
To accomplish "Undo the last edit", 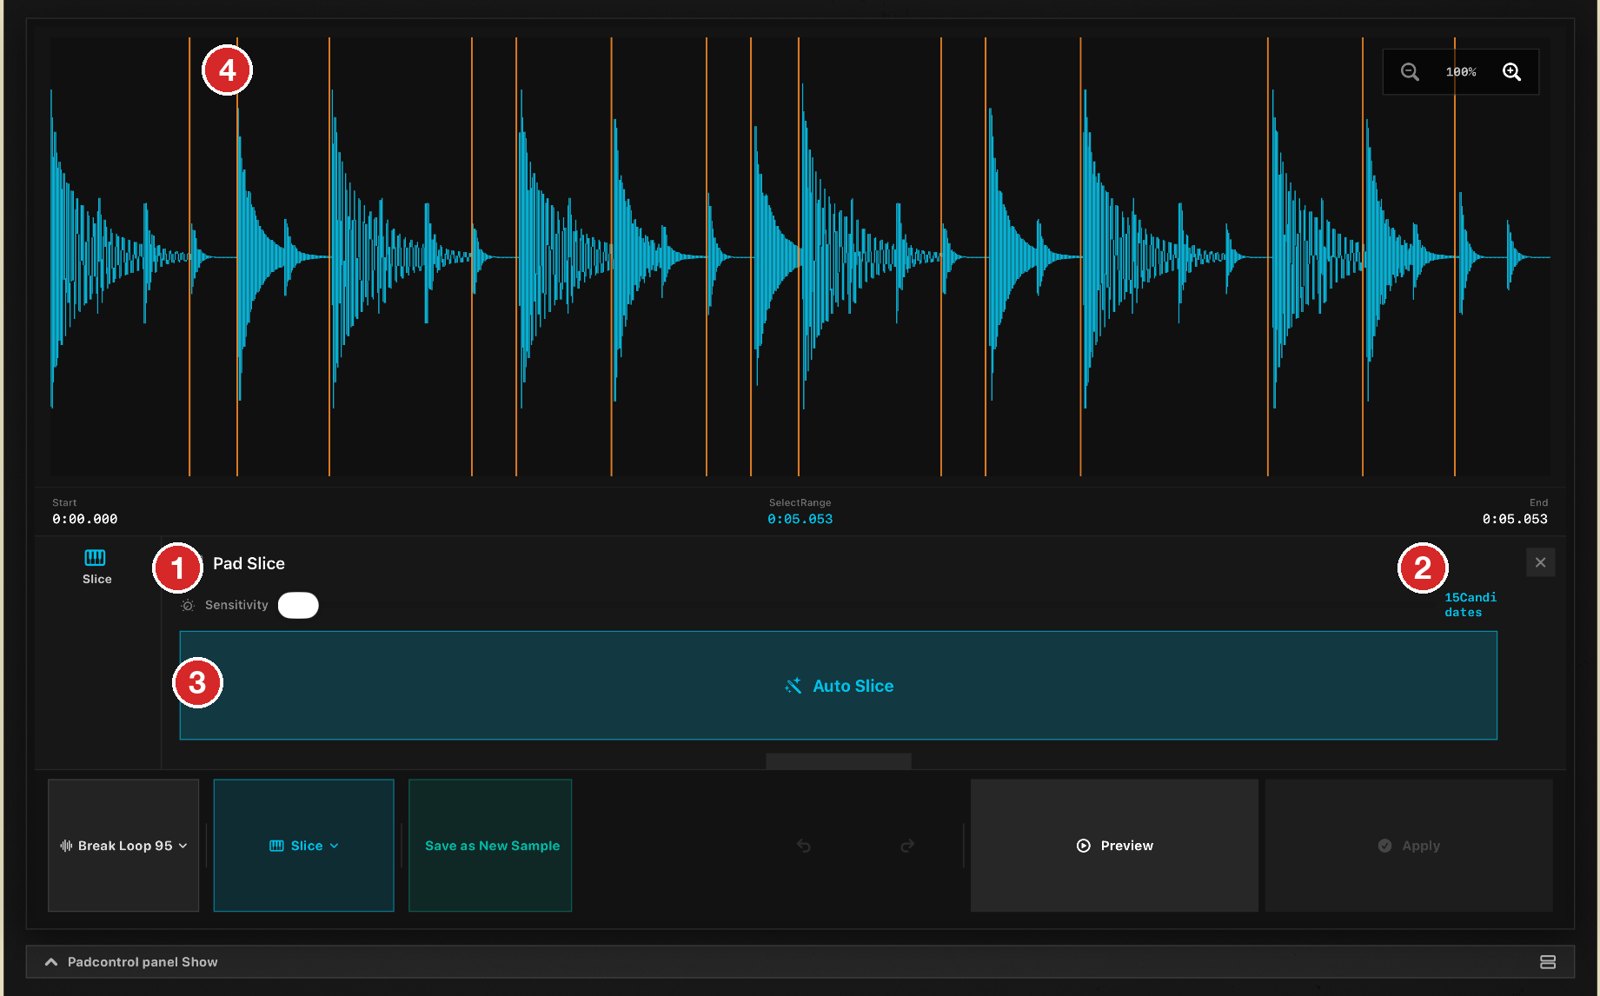I will pos(803,846).
